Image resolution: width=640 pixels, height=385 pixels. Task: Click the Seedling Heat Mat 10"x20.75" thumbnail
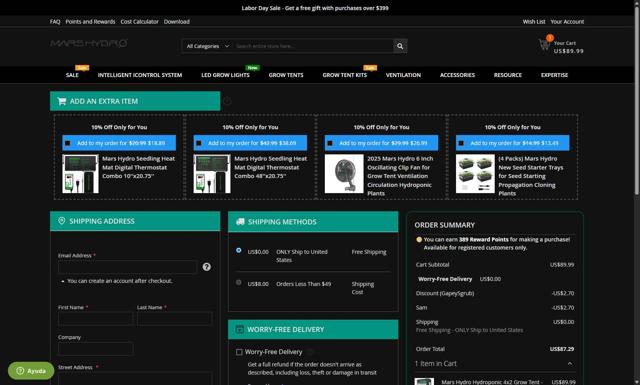pos(80,174)
